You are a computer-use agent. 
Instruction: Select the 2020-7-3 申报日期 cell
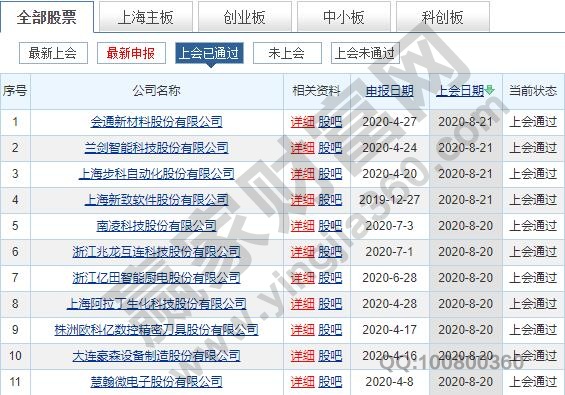coord(390,226)
